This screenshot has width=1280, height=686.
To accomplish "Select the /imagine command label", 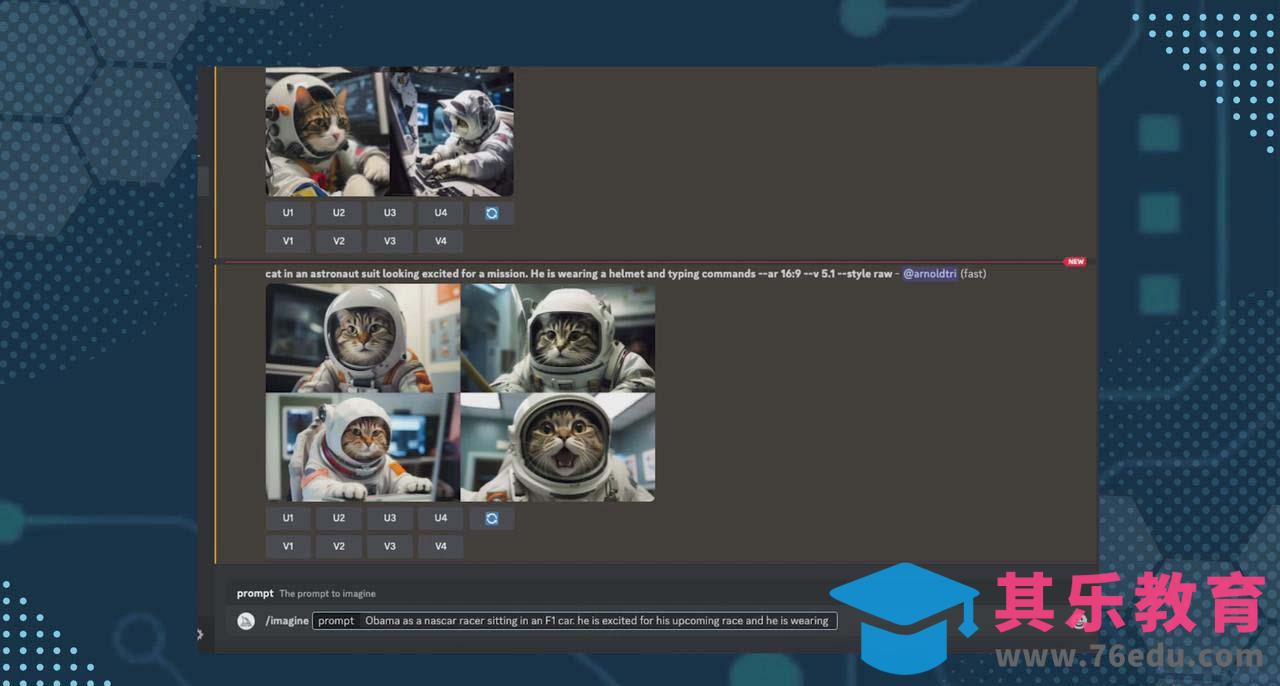I will pos(287,621).
